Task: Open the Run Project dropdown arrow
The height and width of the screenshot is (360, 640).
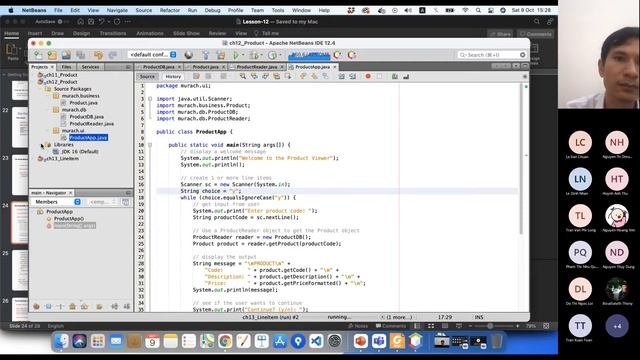Action: [243, 55]
